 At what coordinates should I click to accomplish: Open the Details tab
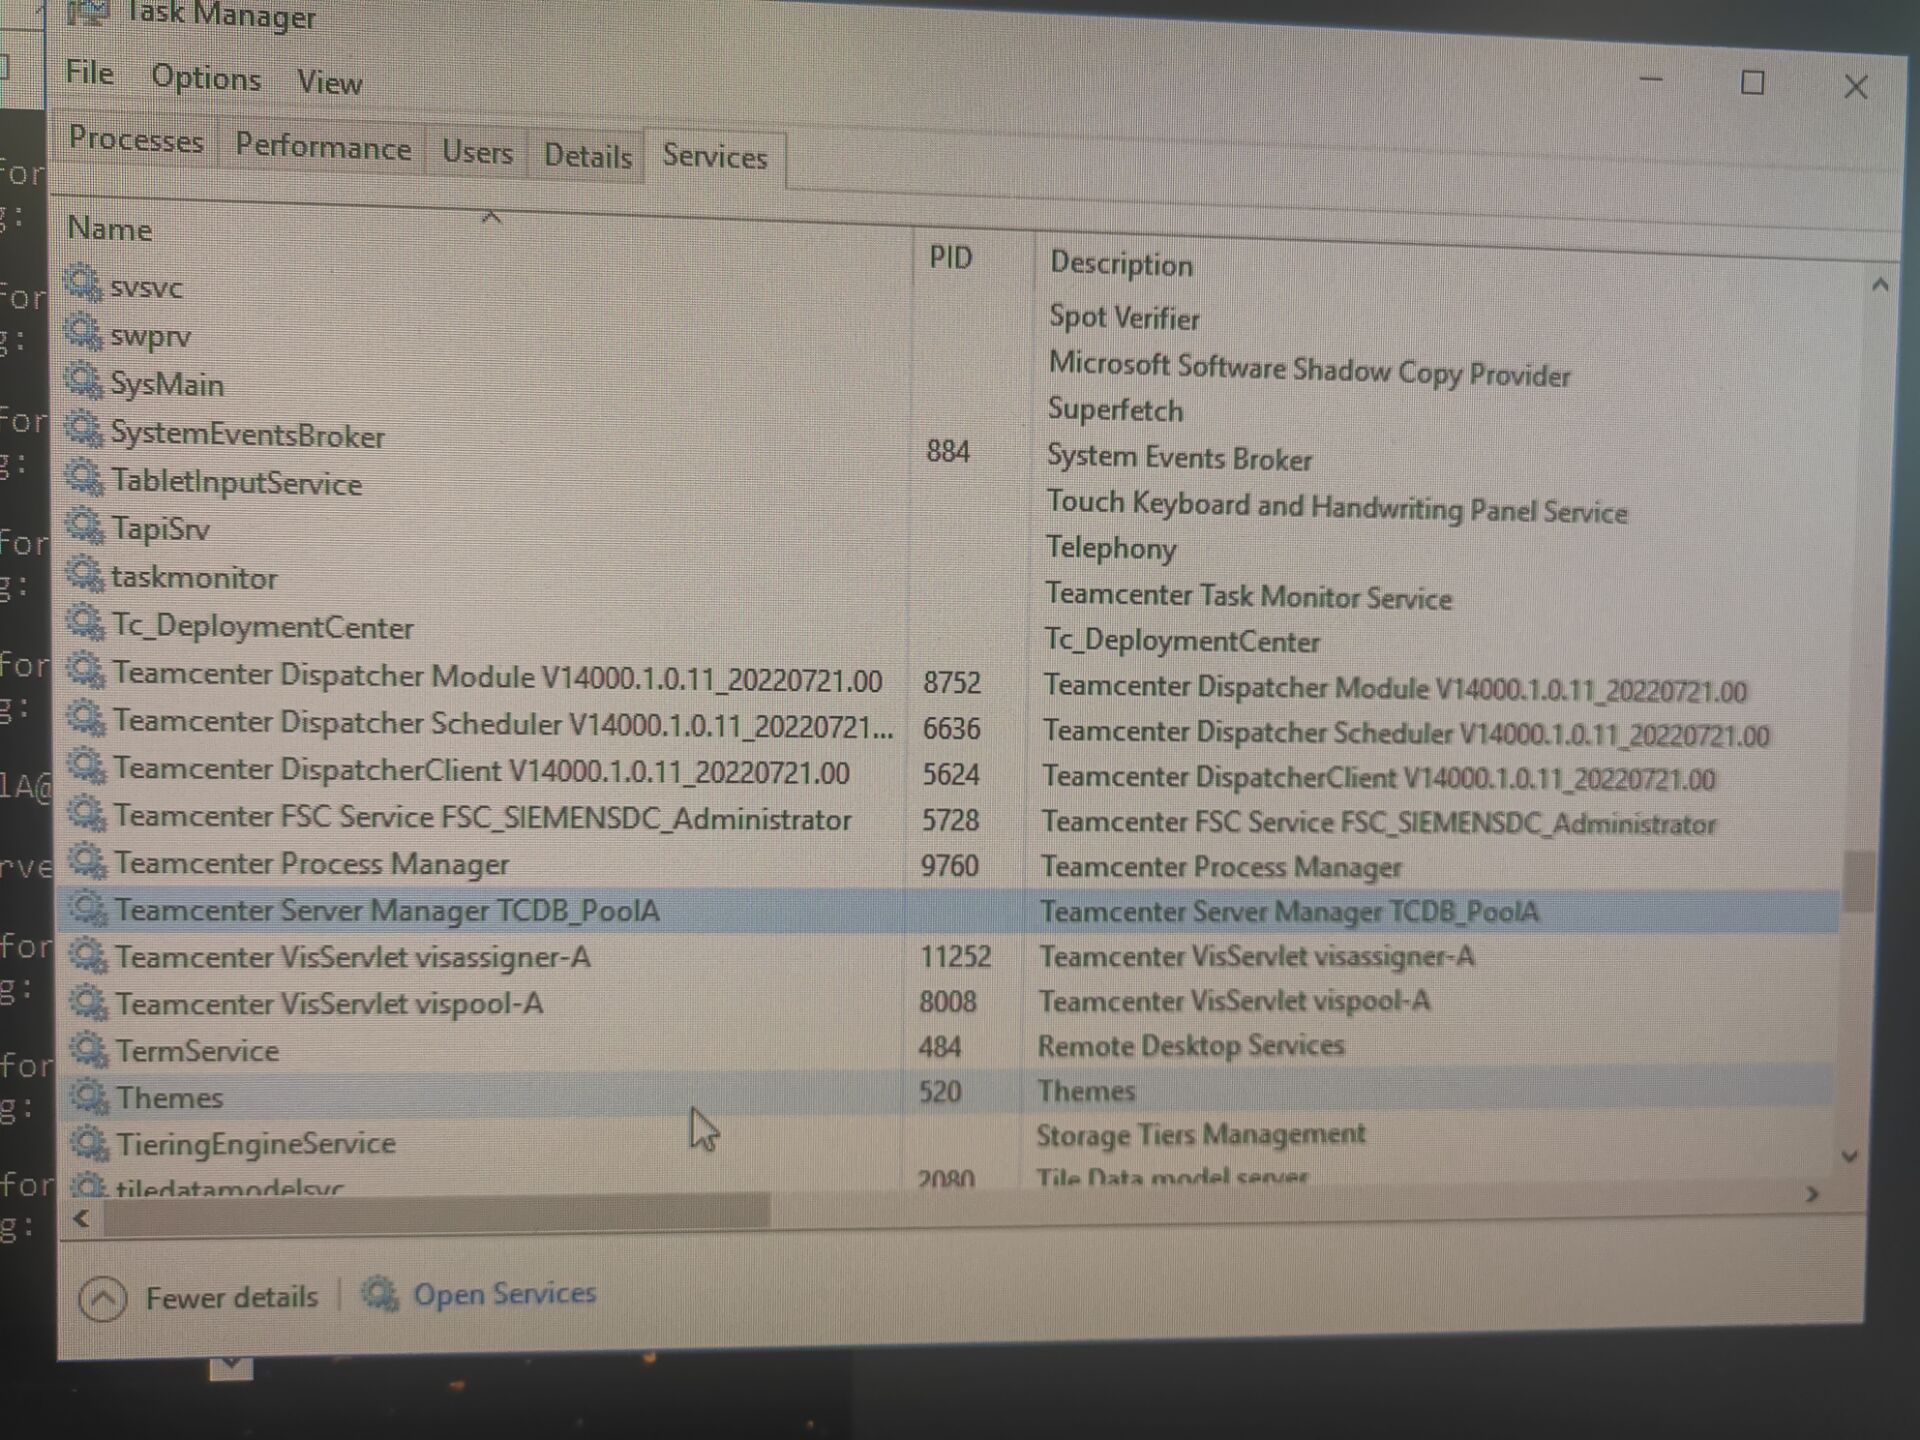[587, 156]
